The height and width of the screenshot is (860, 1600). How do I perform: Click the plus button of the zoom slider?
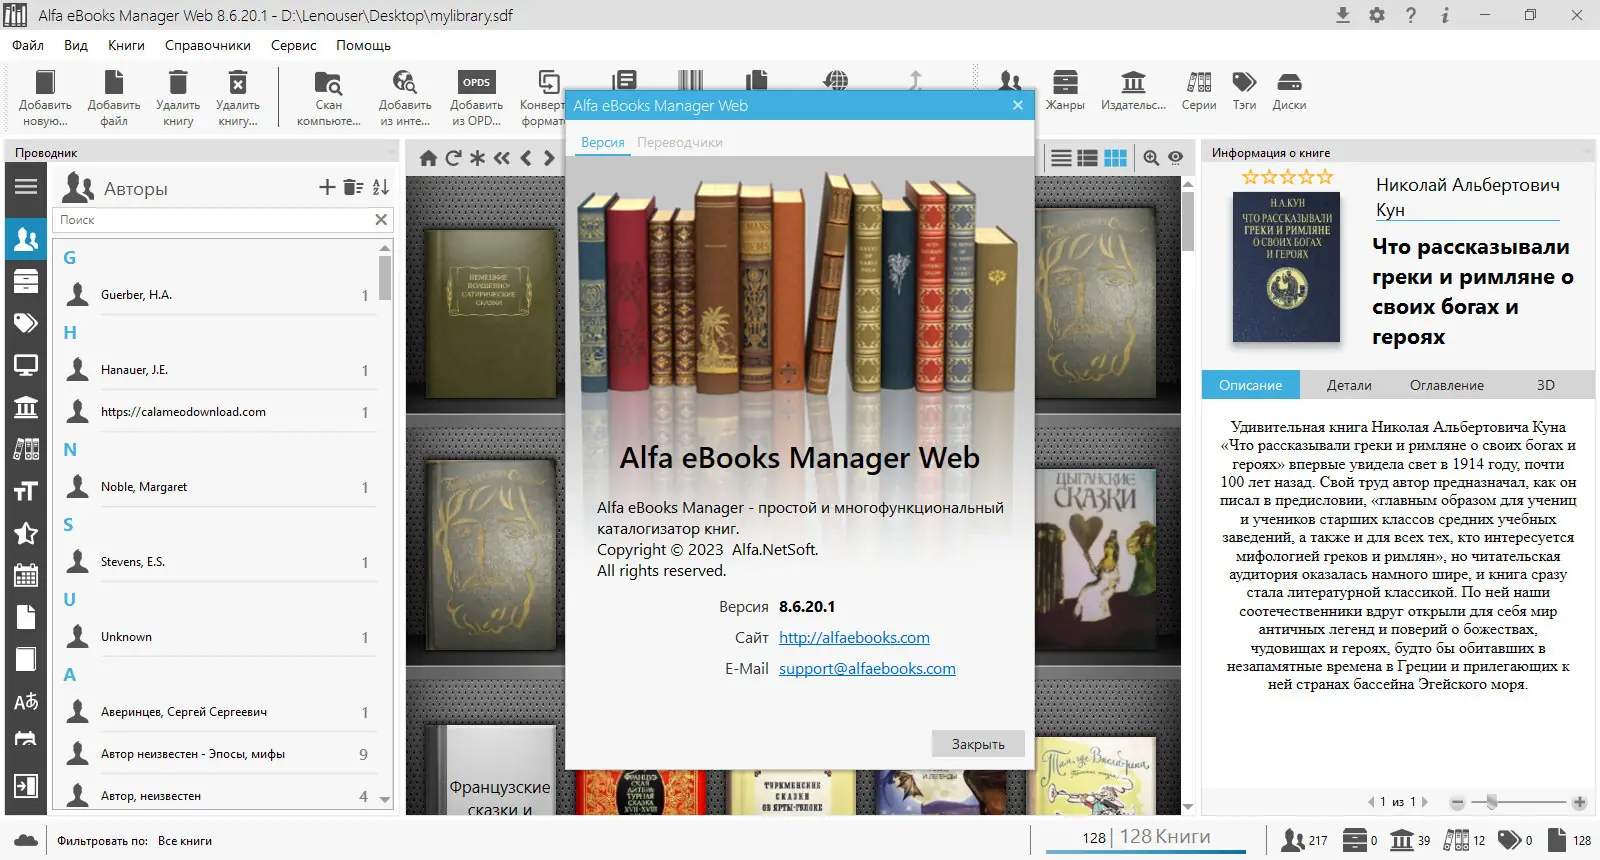1580,802
